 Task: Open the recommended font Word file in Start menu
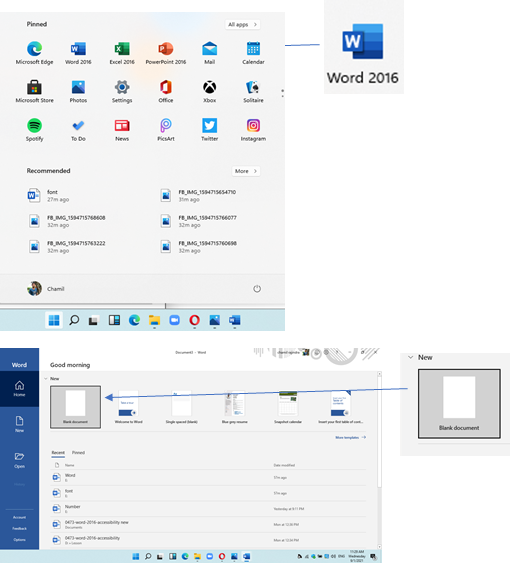point(48,196)
